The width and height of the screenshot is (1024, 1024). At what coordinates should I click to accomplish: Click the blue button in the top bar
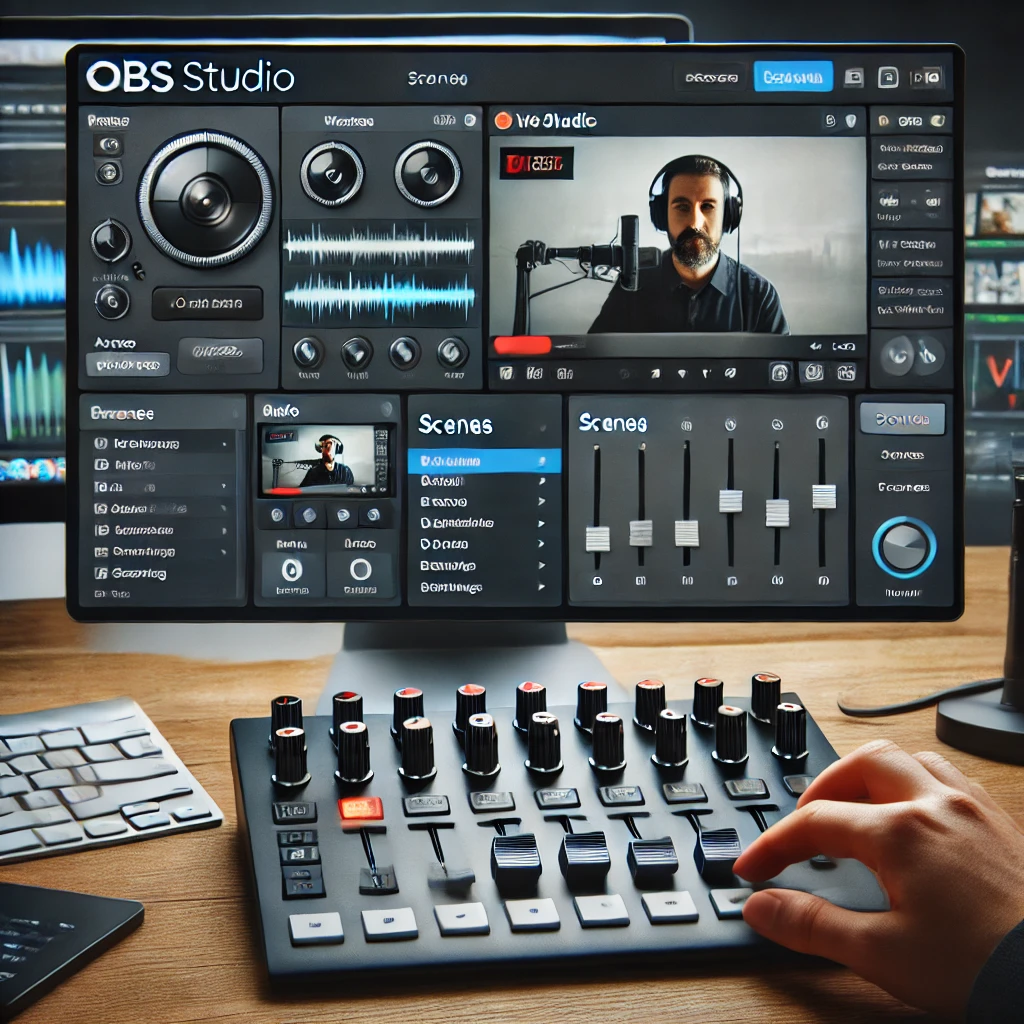(x=793, y=77)
